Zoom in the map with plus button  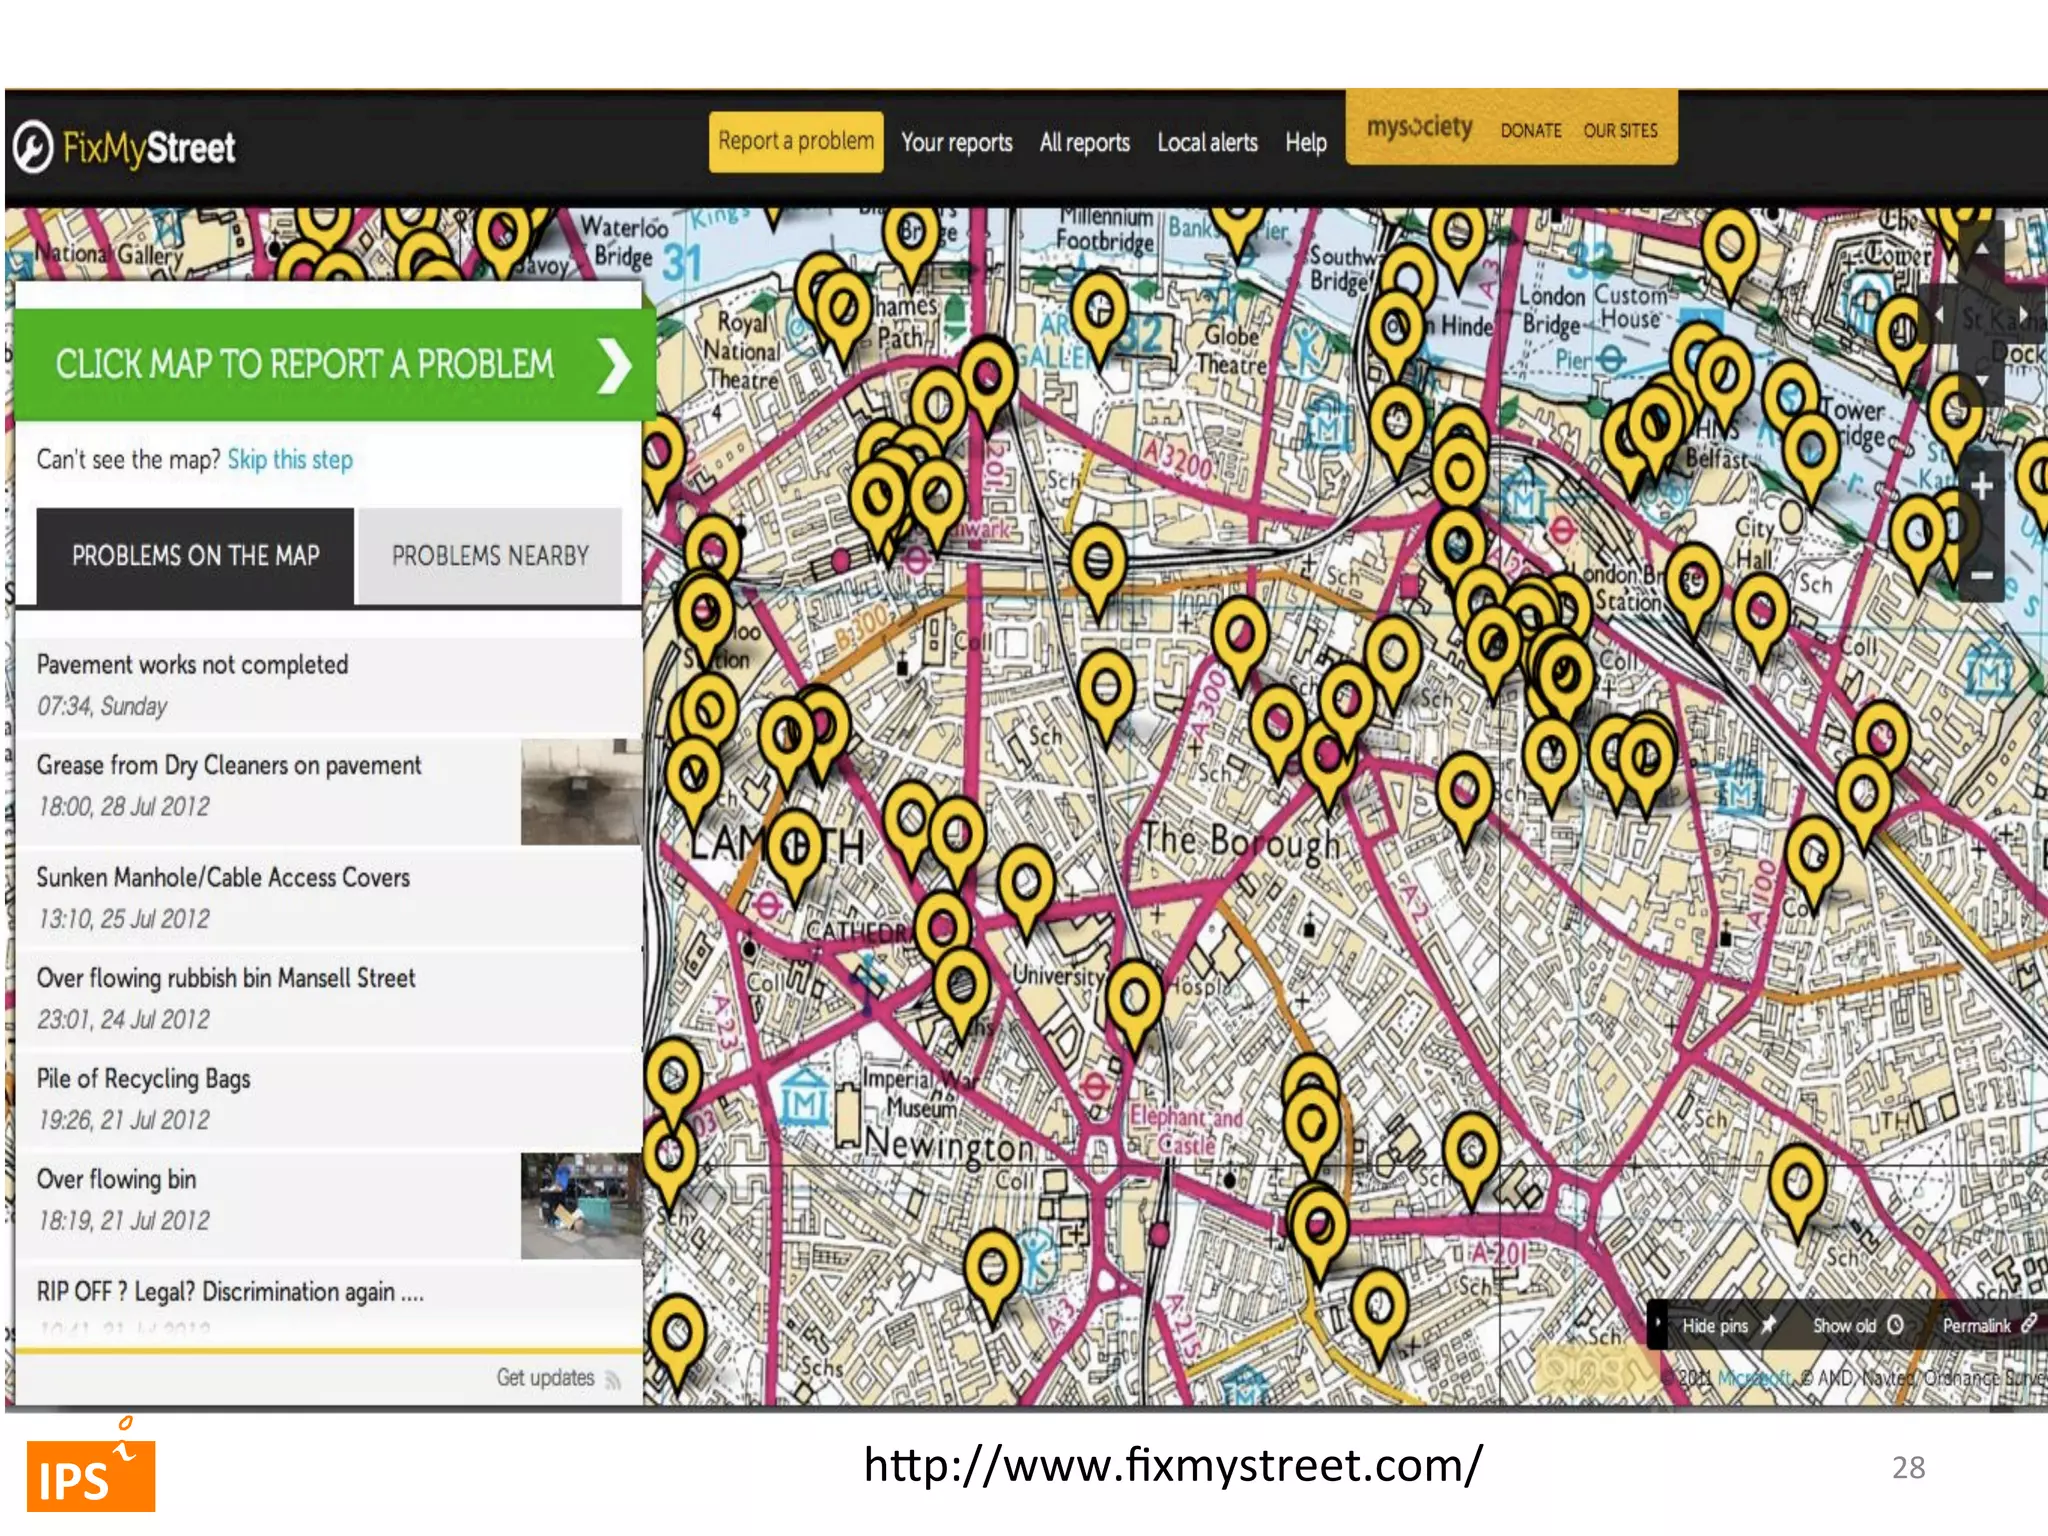point(1981,486)
